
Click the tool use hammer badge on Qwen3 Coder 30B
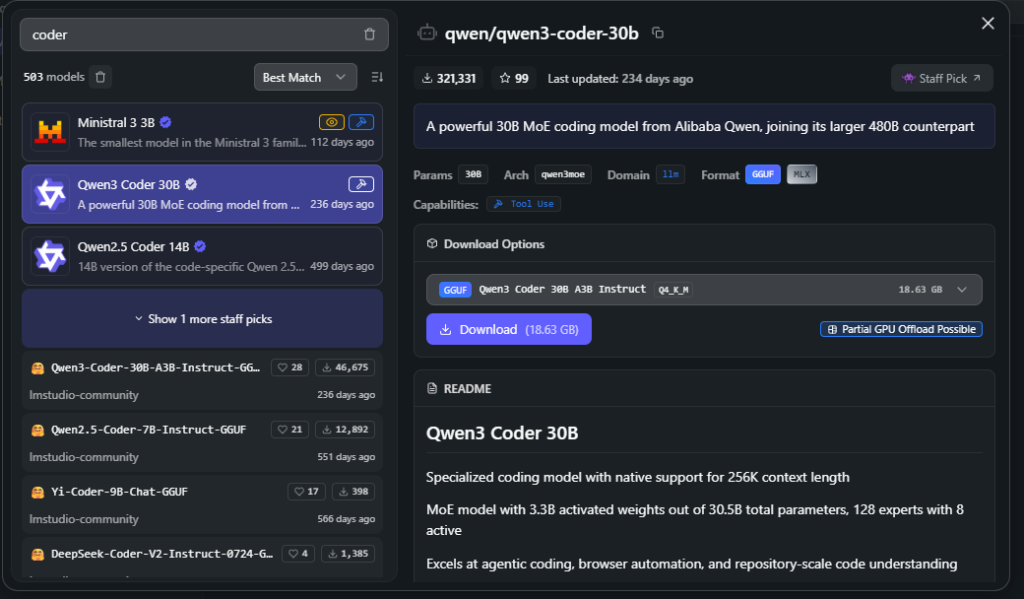[x=361, y=184]
